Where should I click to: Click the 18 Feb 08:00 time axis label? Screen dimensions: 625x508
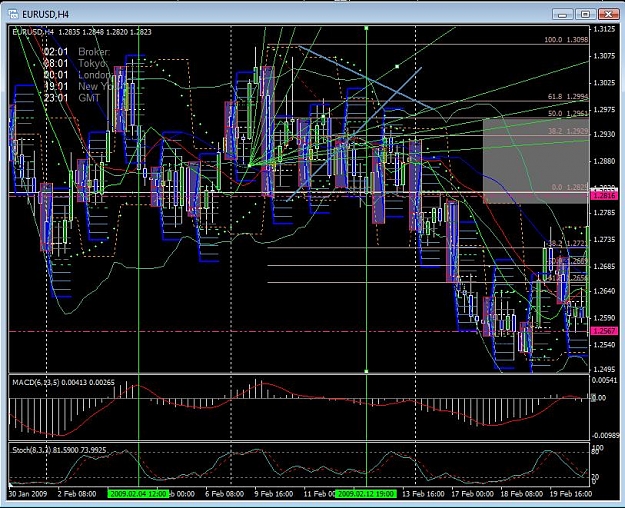[x=522, y=494]
